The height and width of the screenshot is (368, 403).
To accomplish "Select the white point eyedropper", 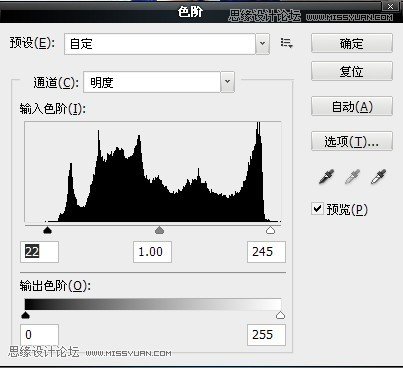I will click(379, 177).
